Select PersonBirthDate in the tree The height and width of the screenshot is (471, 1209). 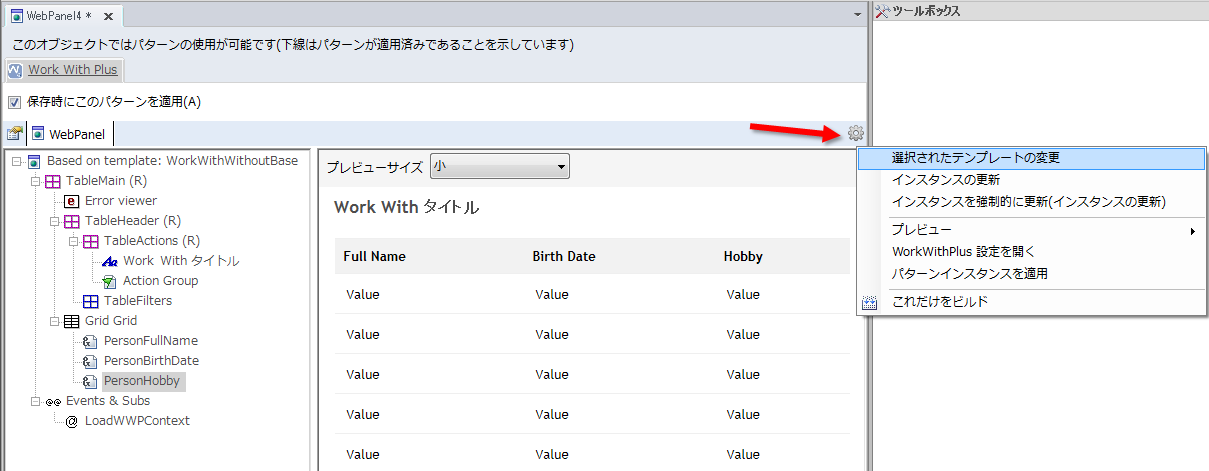click(151, 361)
